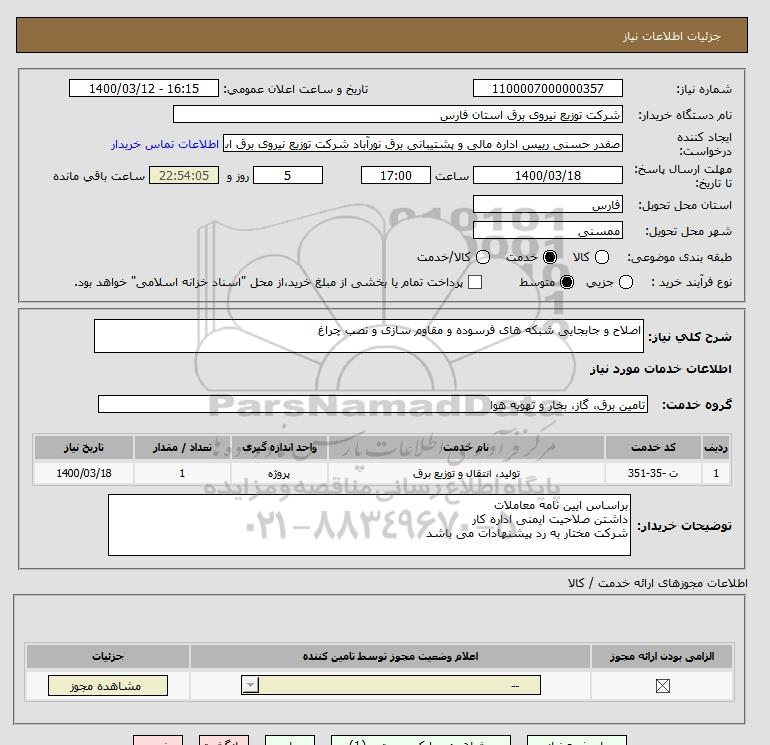Click the delivery city field (ممسنی)
The image size is (770, 745).
(548, 230)
